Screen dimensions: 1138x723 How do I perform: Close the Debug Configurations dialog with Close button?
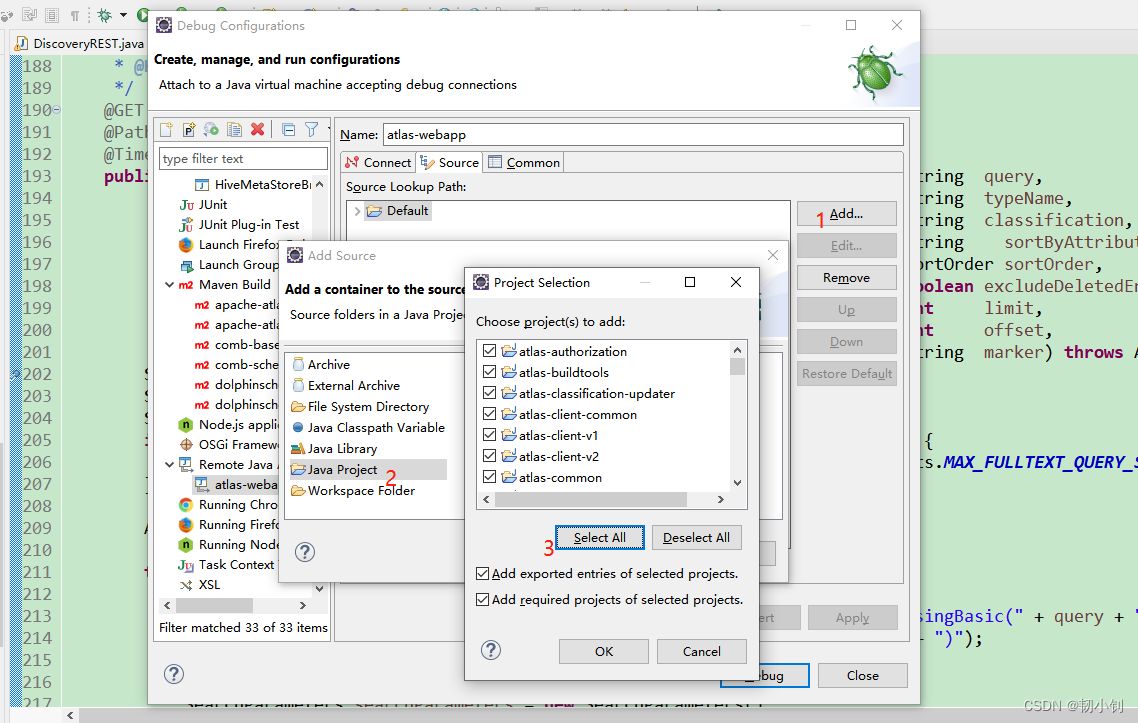click(x=862, y=675)
